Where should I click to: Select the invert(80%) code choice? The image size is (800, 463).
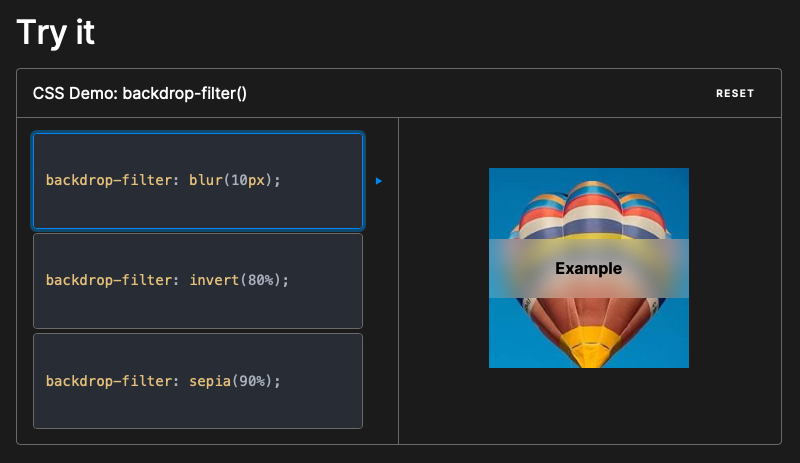point(198,281)
